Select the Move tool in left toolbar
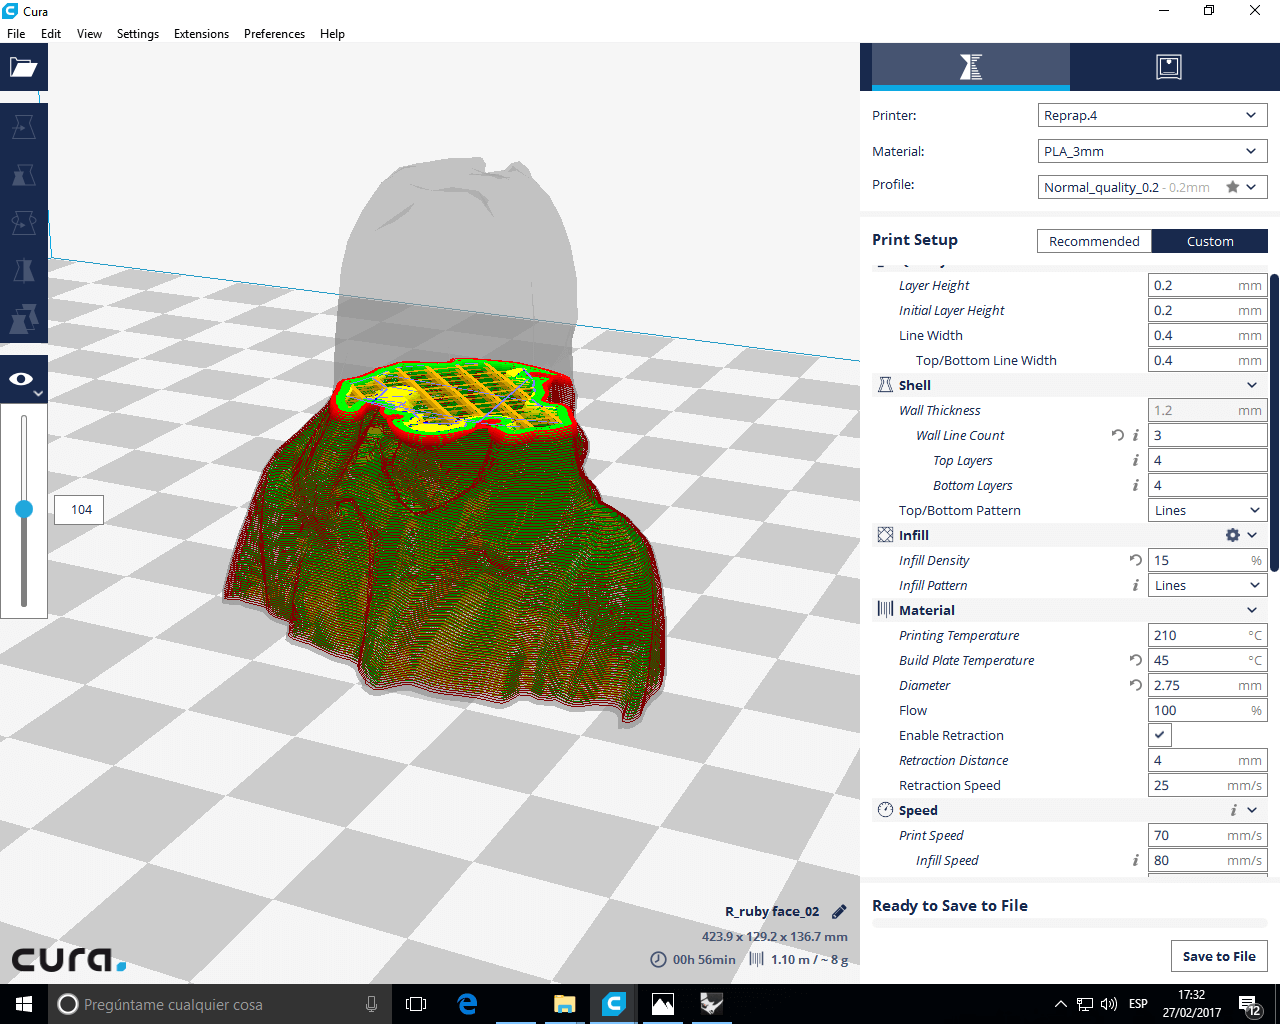This screenshot has height=1024, width=1280. 24,127
